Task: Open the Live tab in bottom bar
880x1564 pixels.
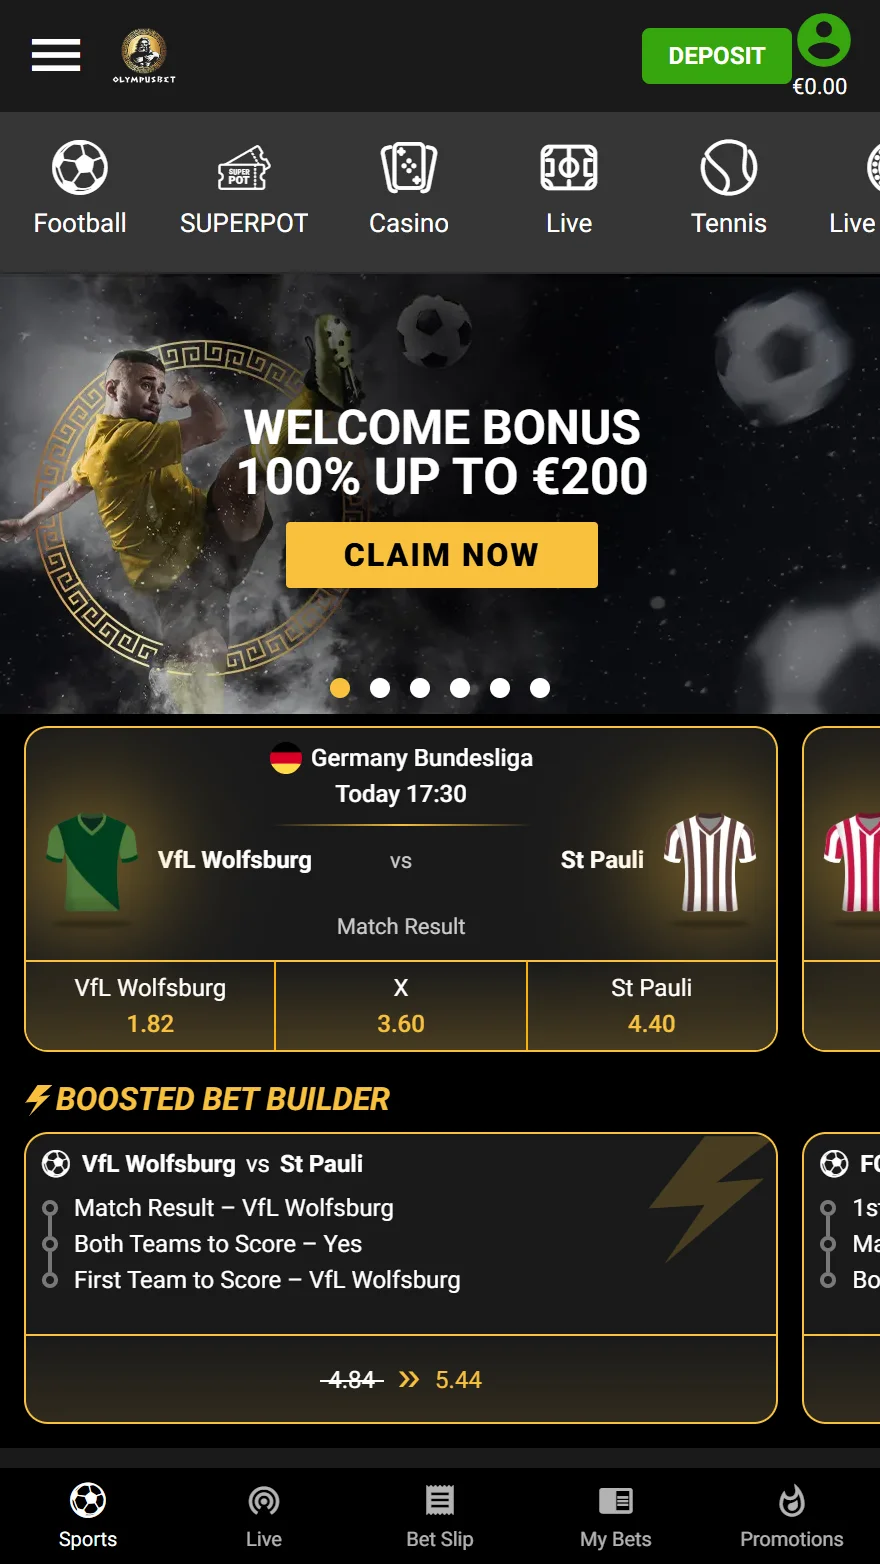Action: [x=264, y=1516]
